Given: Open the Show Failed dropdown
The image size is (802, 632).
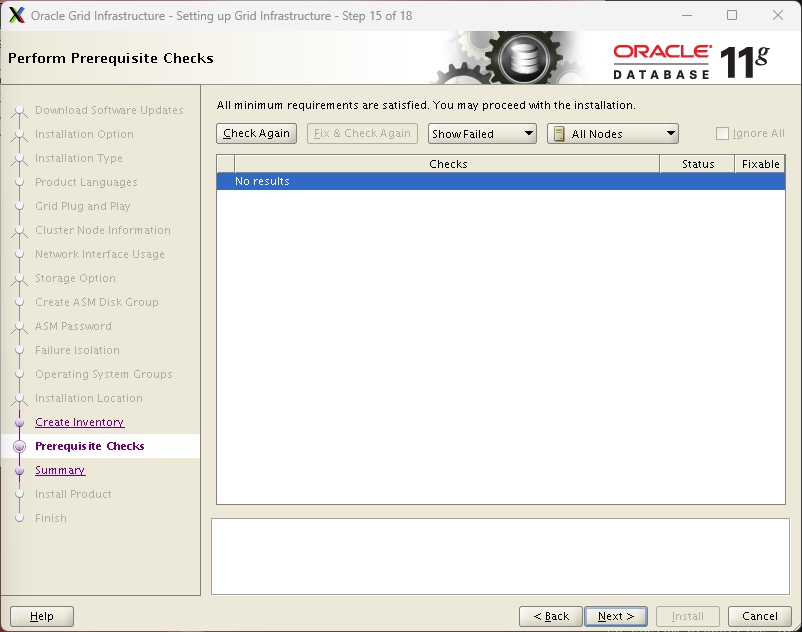Looking at the screenshot, I should [x=482, y=134].
